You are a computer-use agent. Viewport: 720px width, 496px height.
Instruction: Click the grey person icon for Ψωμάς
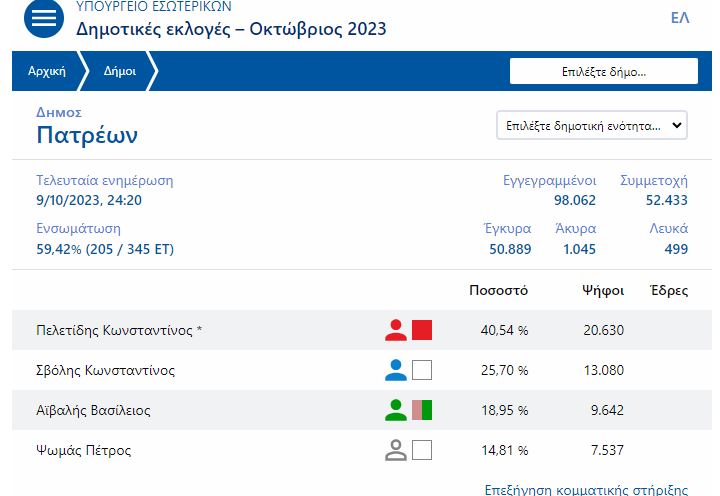point(396,450)
